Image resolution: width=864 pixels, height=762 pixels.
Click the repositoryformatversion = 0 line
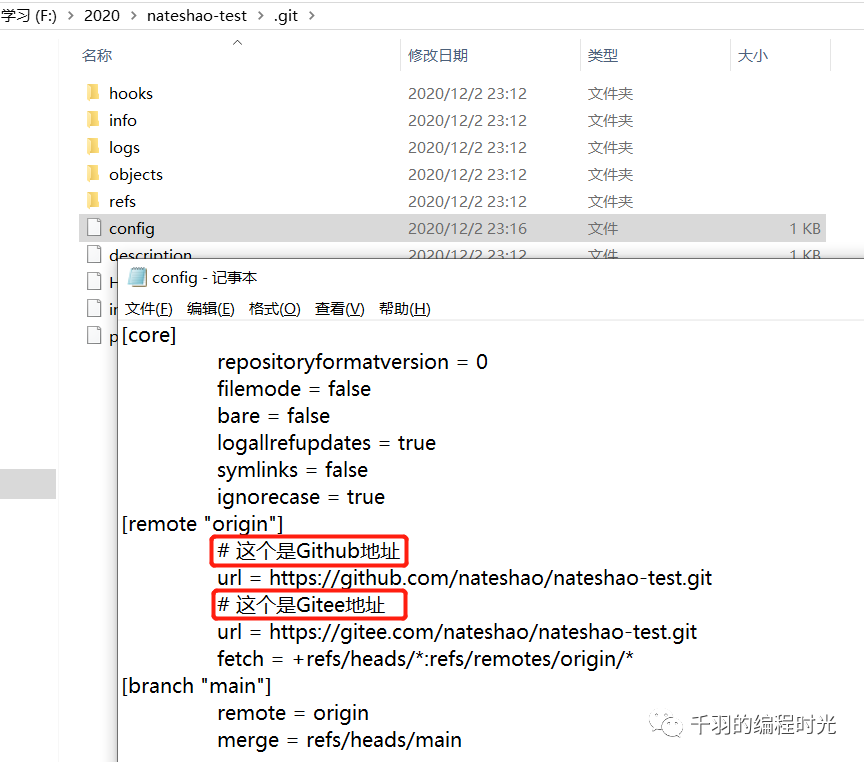coord(353,362)
